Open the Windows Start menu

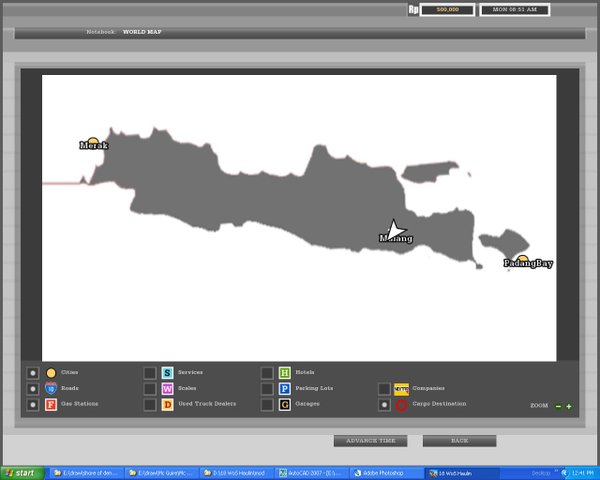click(x=22, y=473)
